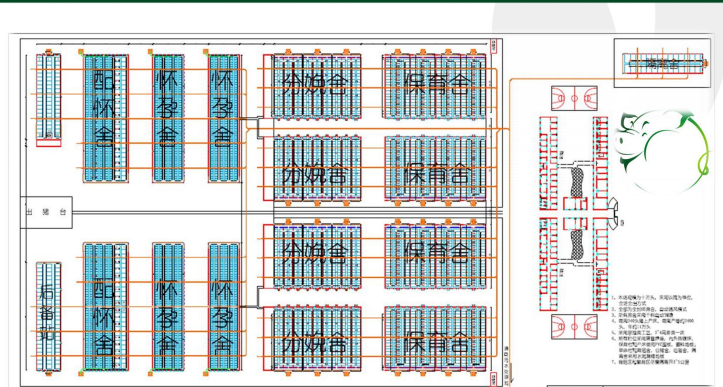This screenshot has height=387, width=723.
Task: Select the bottommost 保育舍 nursery house
Action: (434, 338)
